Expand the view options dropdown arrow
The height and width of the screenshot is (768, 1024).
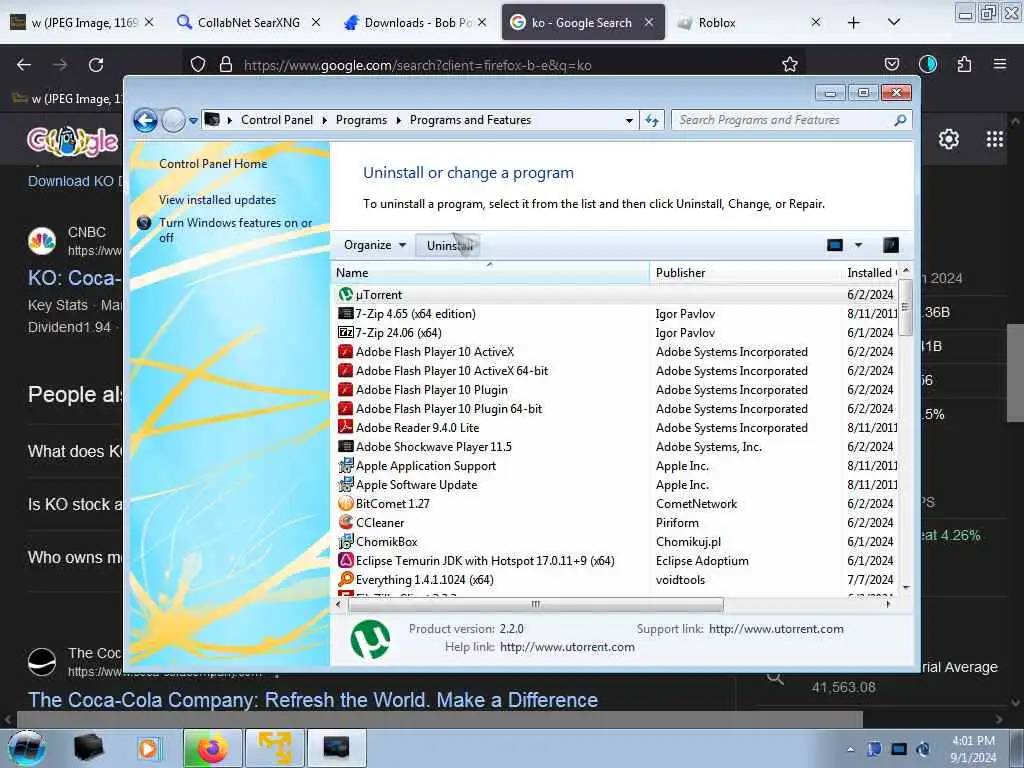859,245
